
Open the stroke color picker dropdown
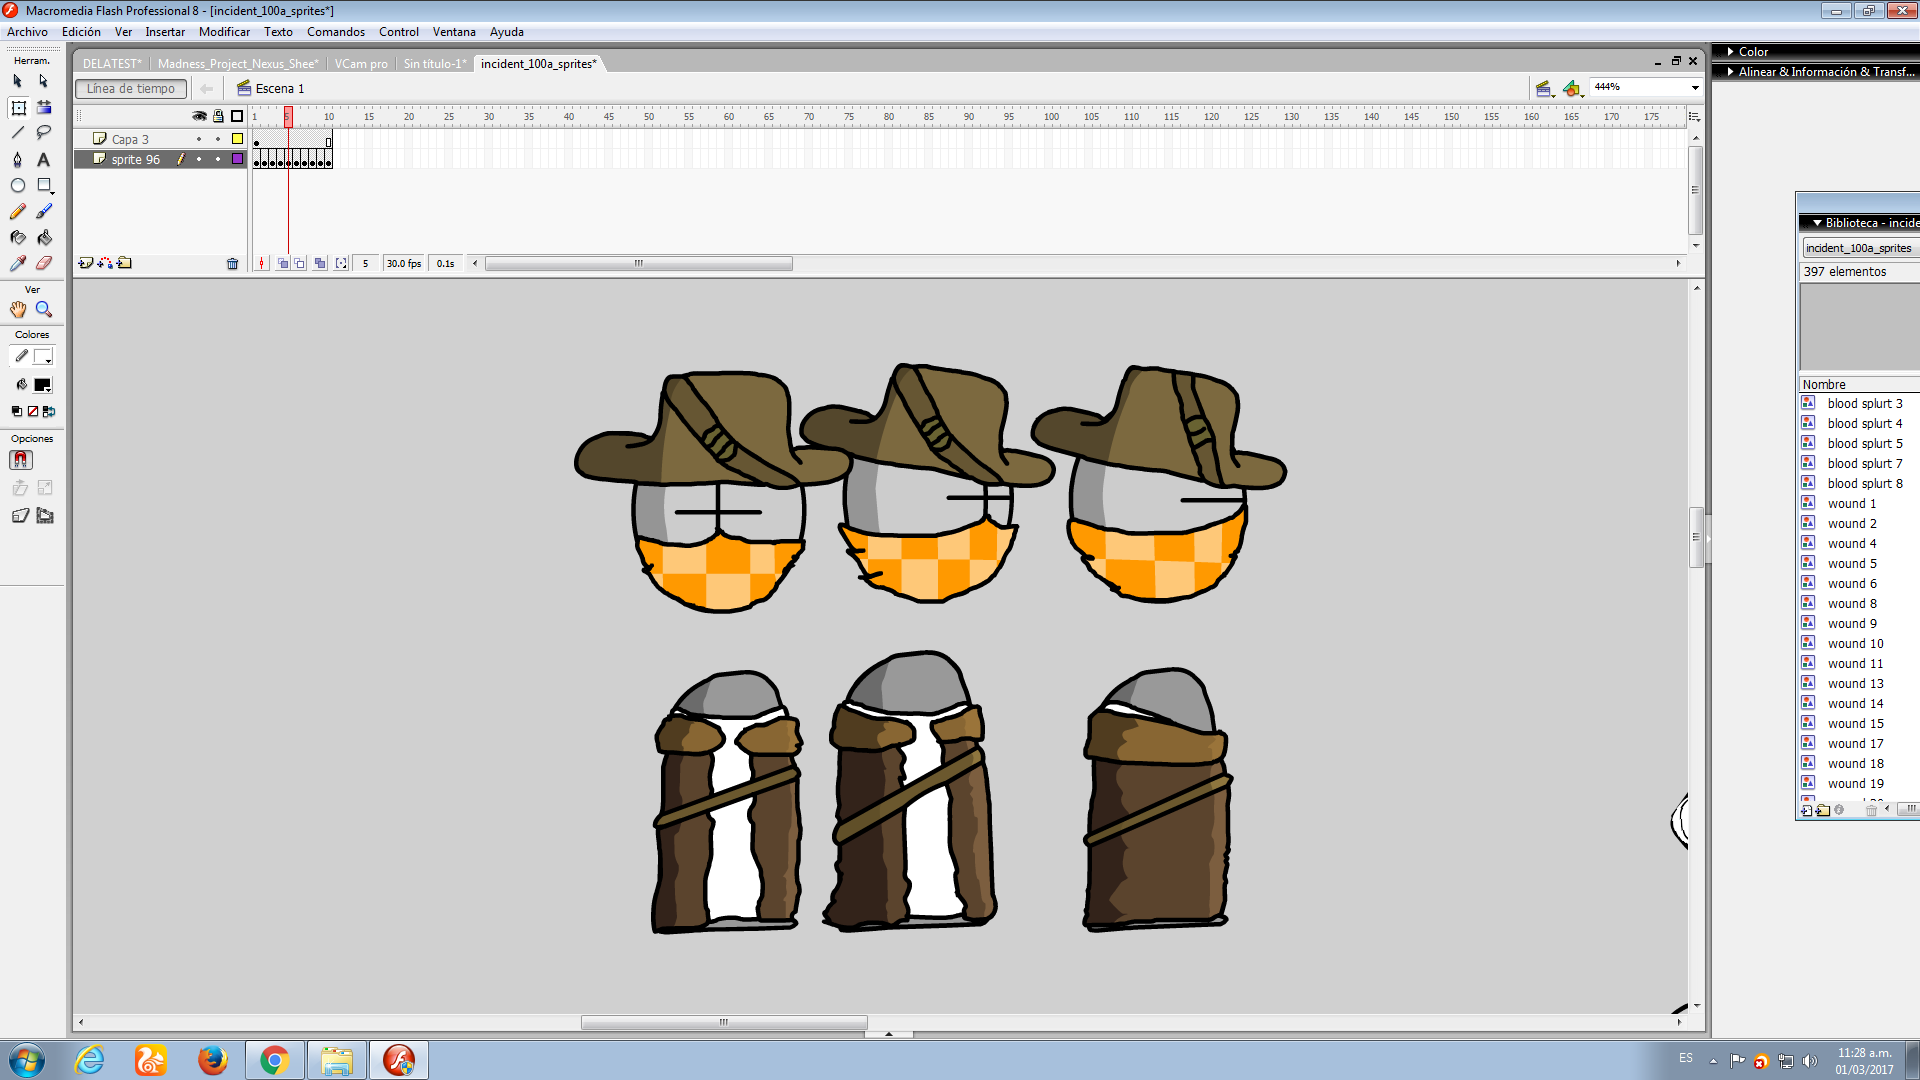pyautogui.click(x=43, y=357)
